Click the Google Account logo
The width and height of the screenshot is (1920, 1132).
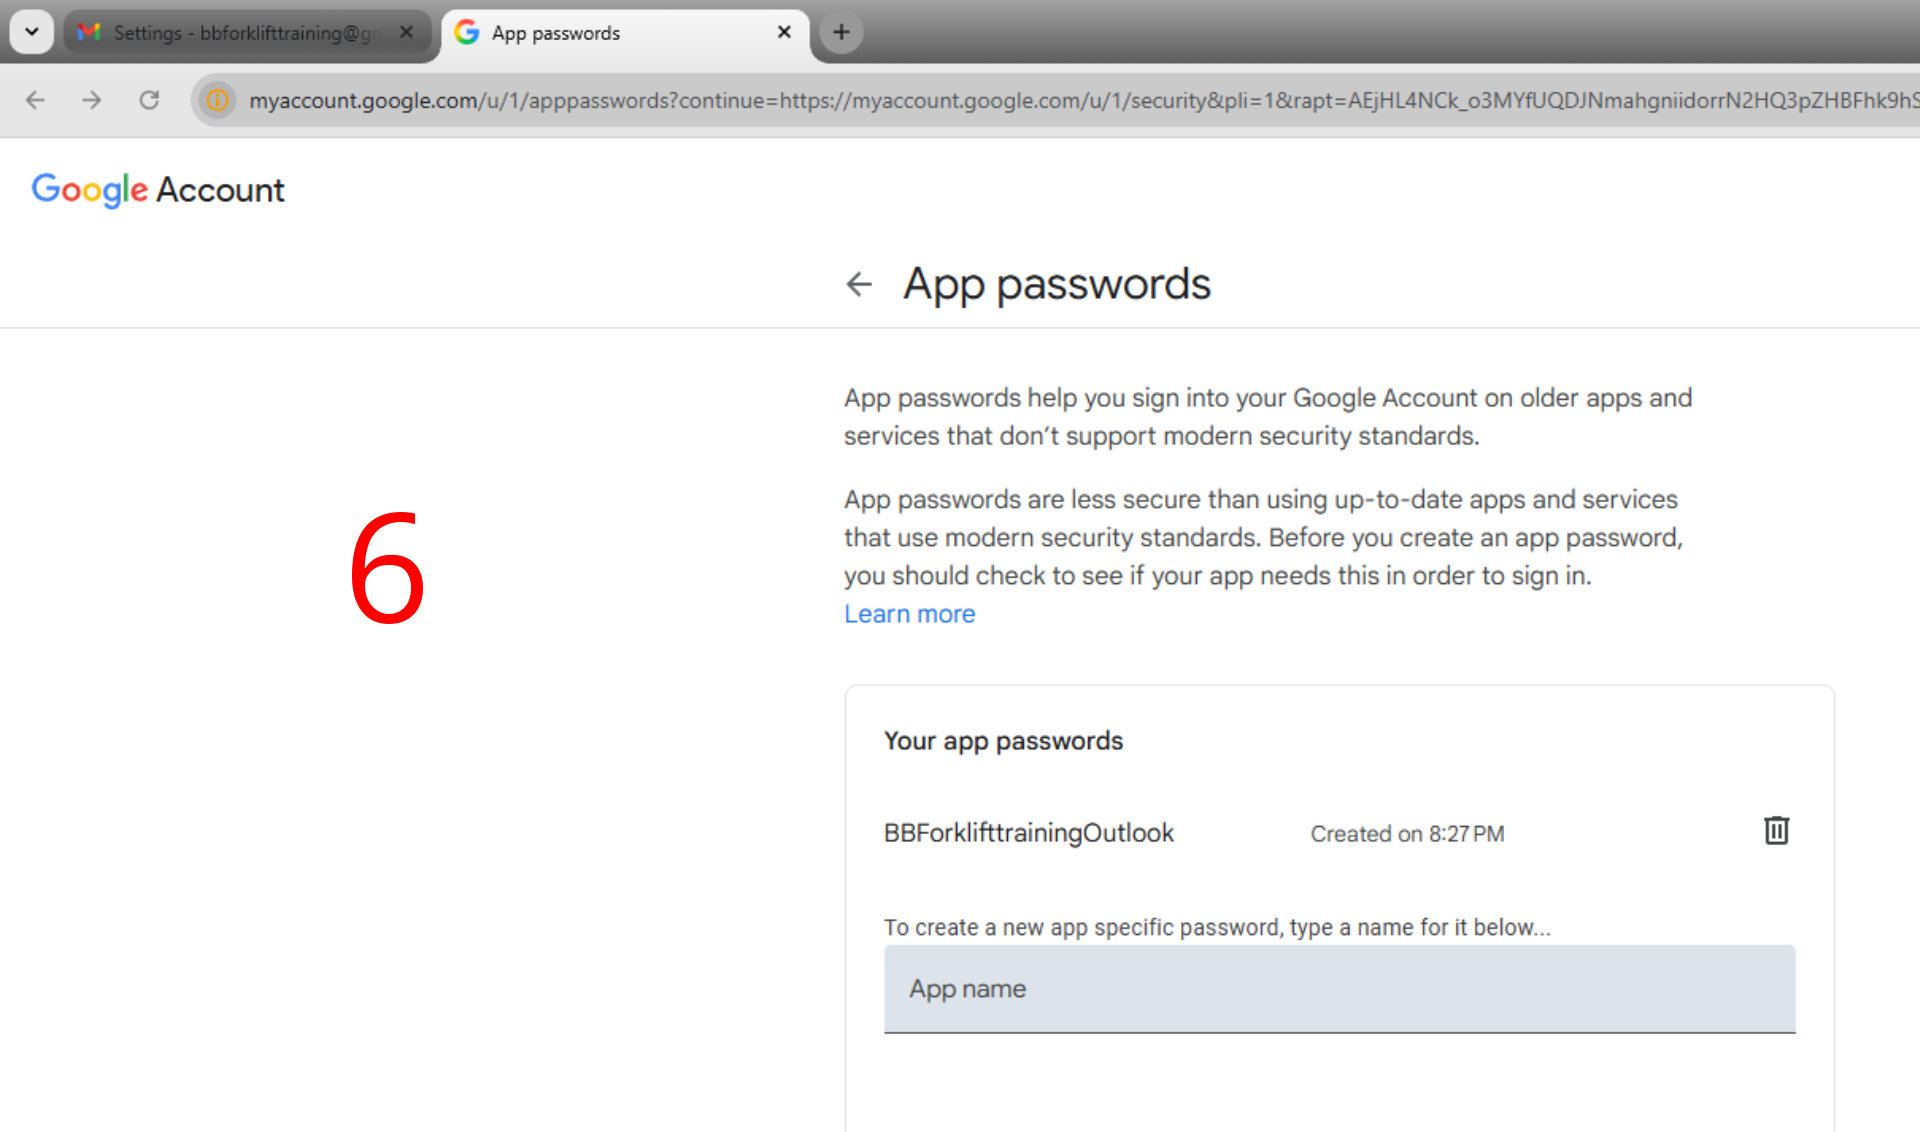pos(158,189)
